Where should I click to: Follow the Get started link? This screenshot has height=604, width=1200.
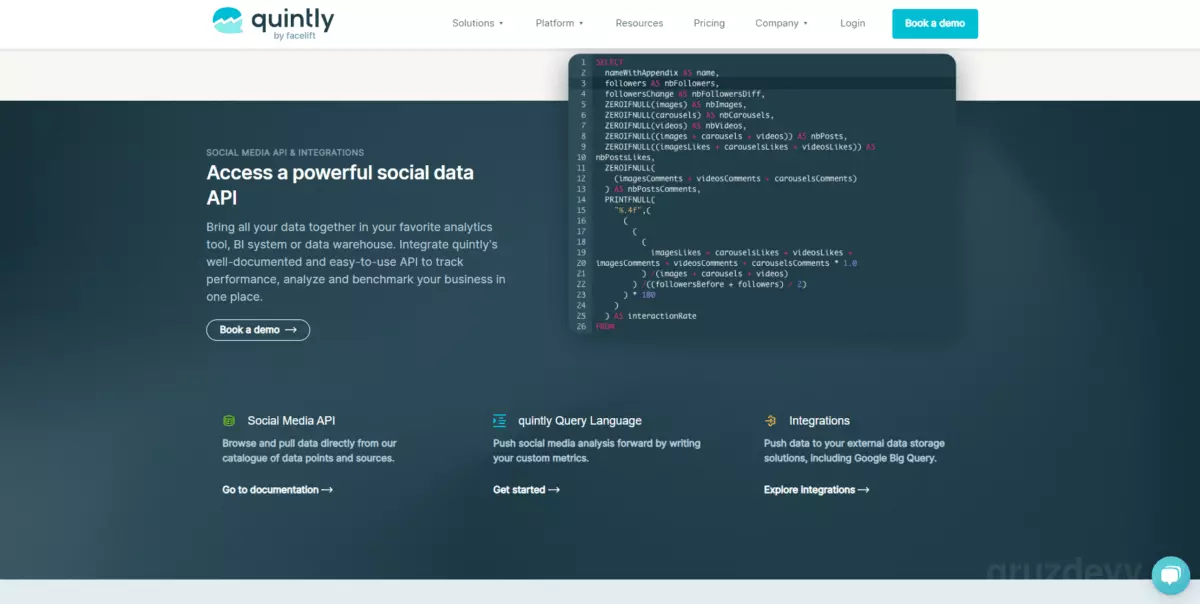pyautogui.click(x=526, y=490)
